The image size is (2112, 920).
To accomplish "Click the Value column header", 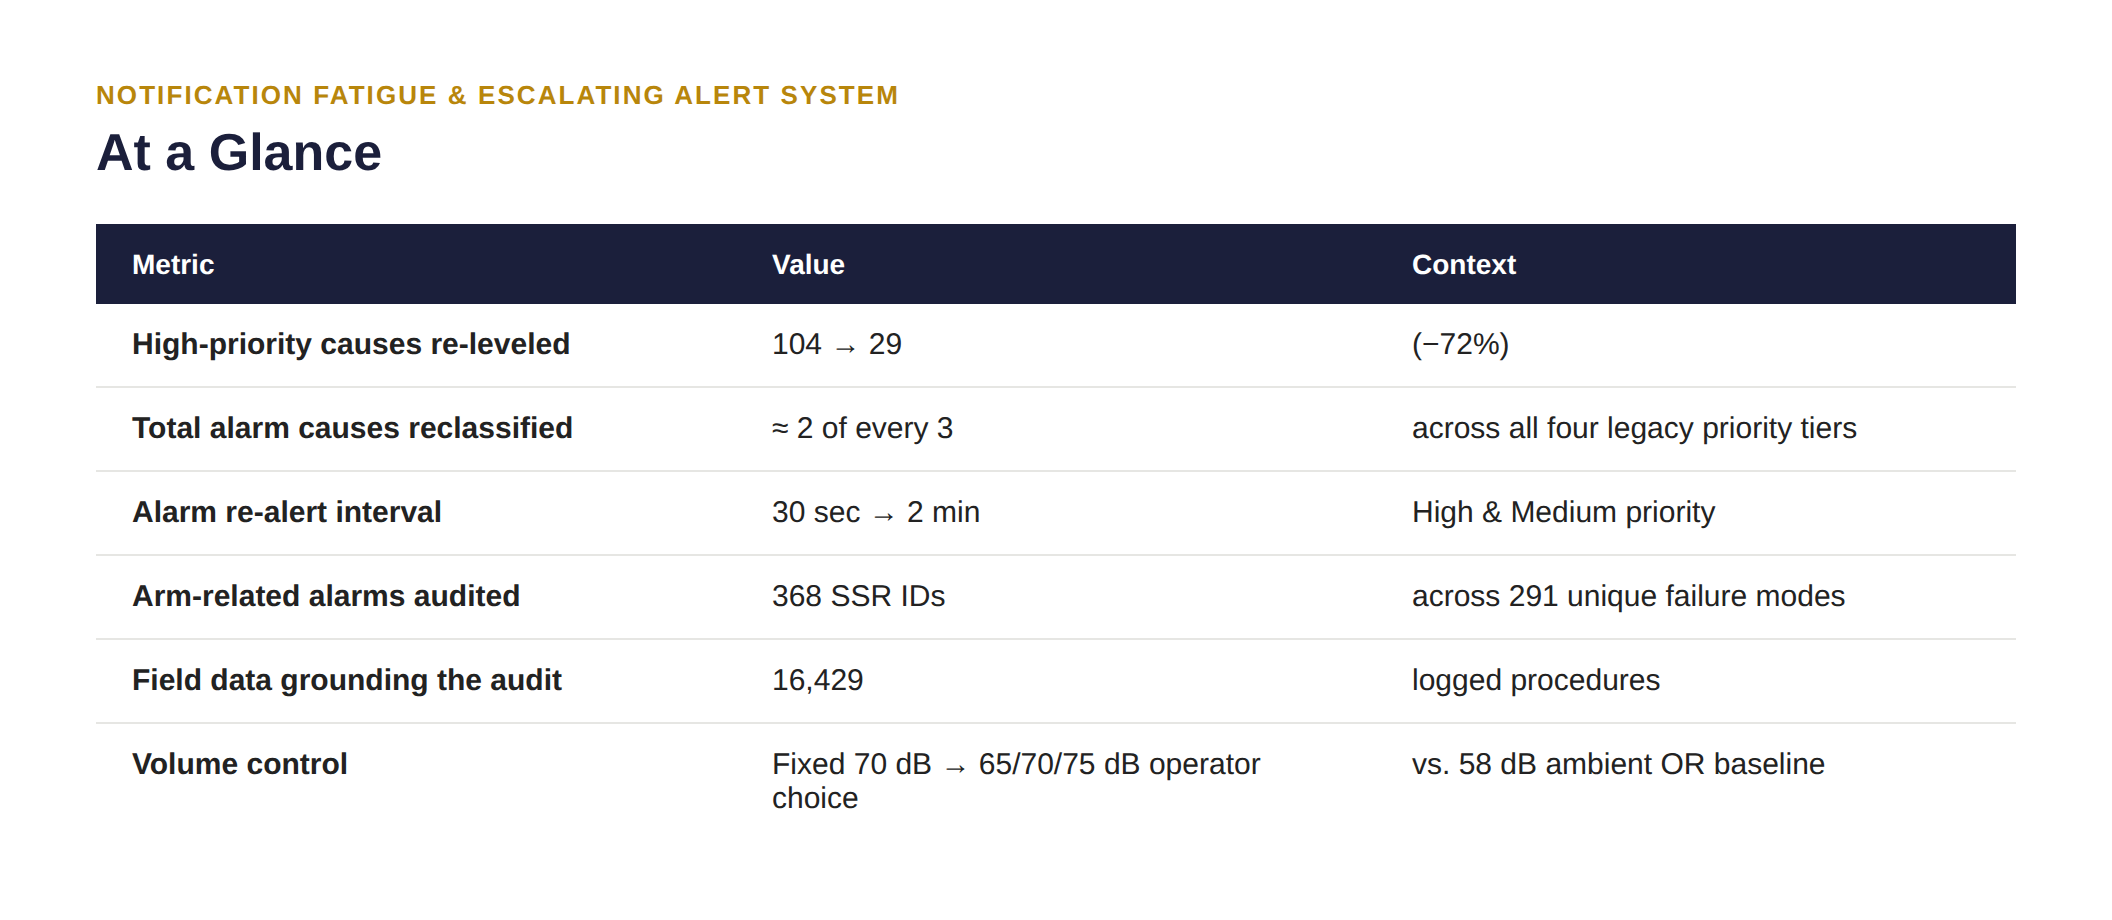I will coord(808,264).
